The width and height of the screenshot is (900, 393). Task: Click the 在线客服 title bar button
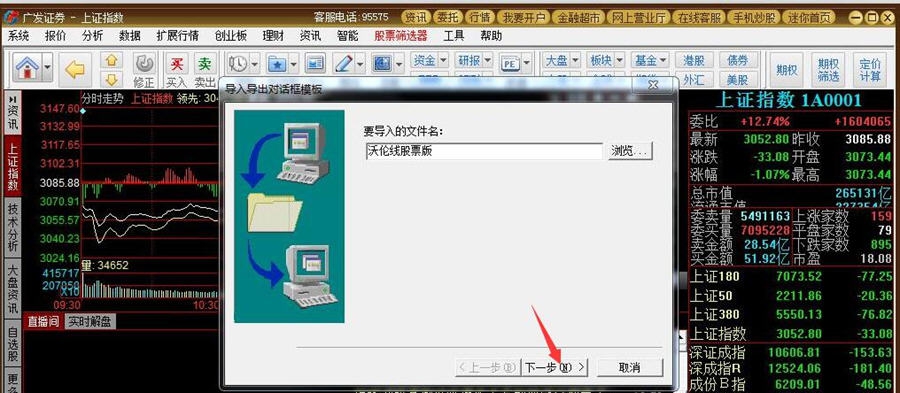tap(699, 17)
